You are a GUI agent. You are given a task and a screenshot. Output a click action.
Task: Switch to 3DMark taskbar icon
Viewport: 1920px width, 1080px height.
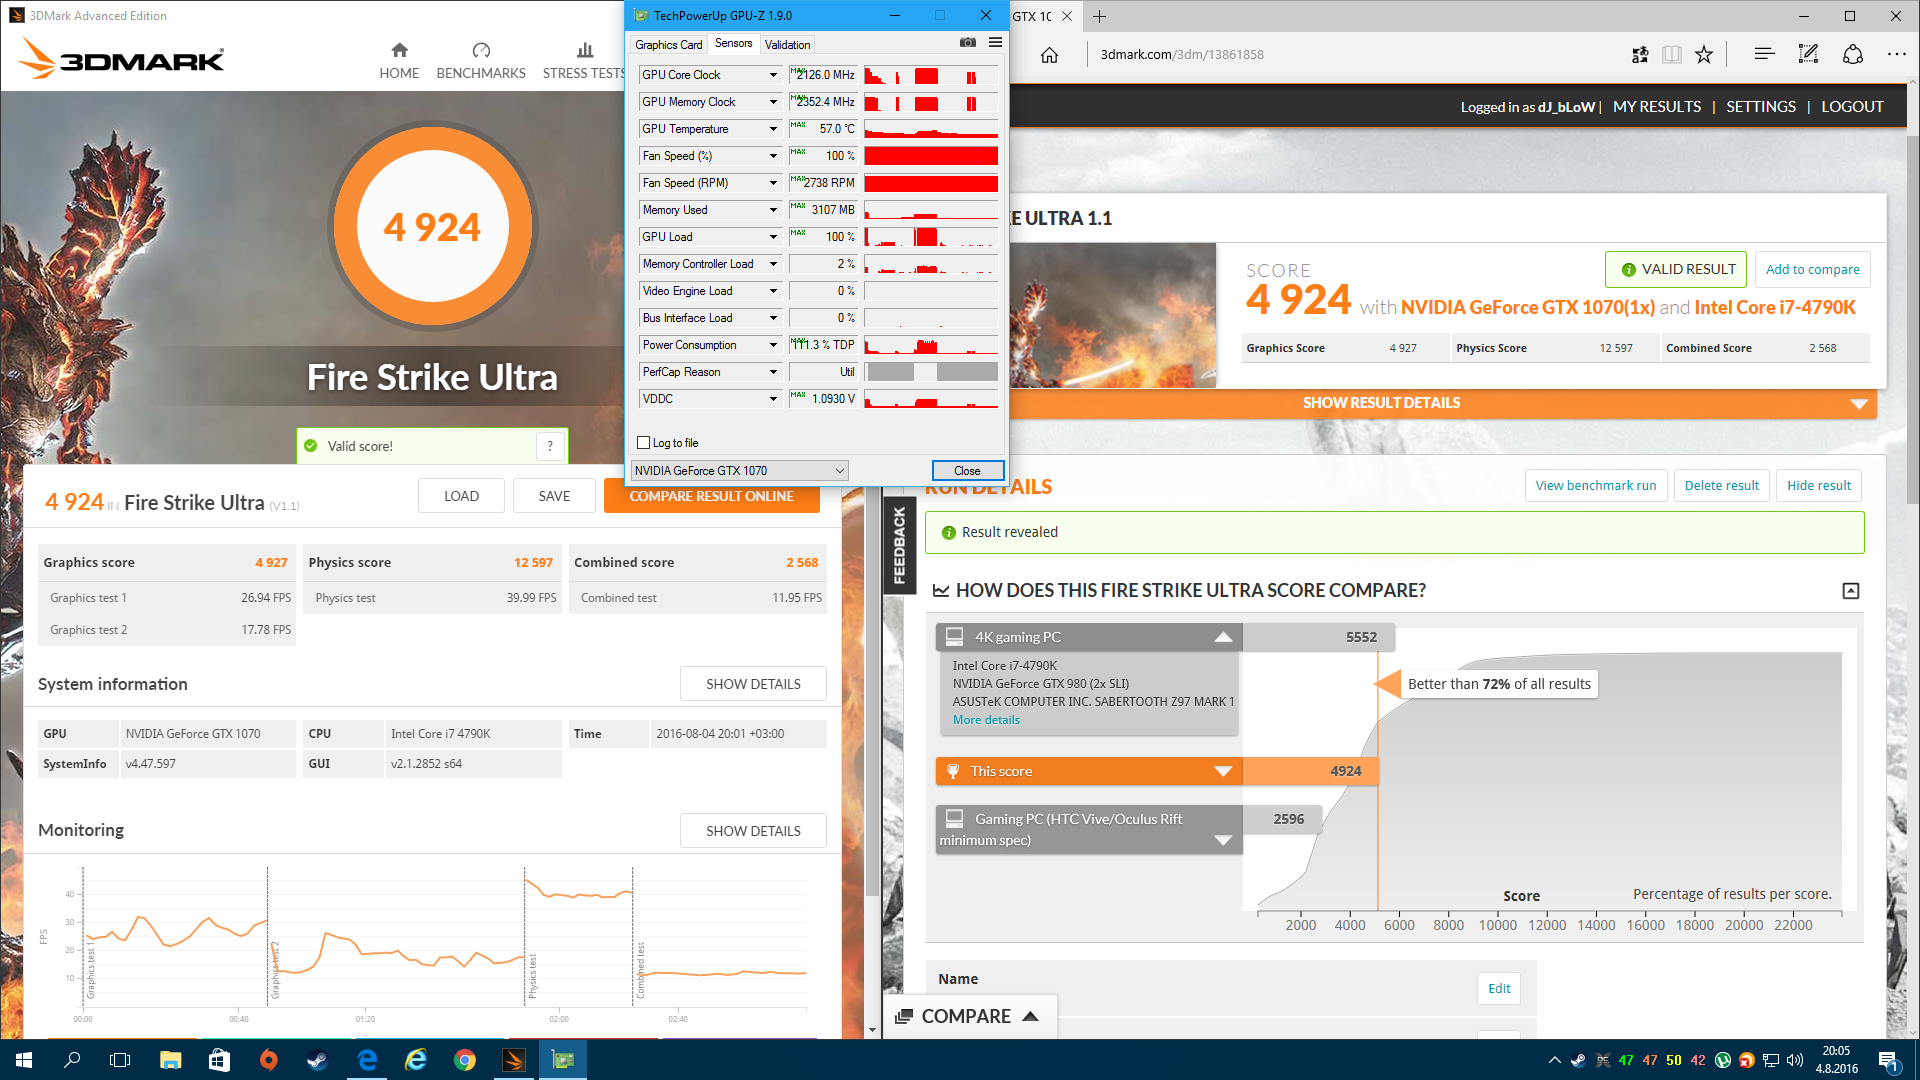pos(514,1060)
